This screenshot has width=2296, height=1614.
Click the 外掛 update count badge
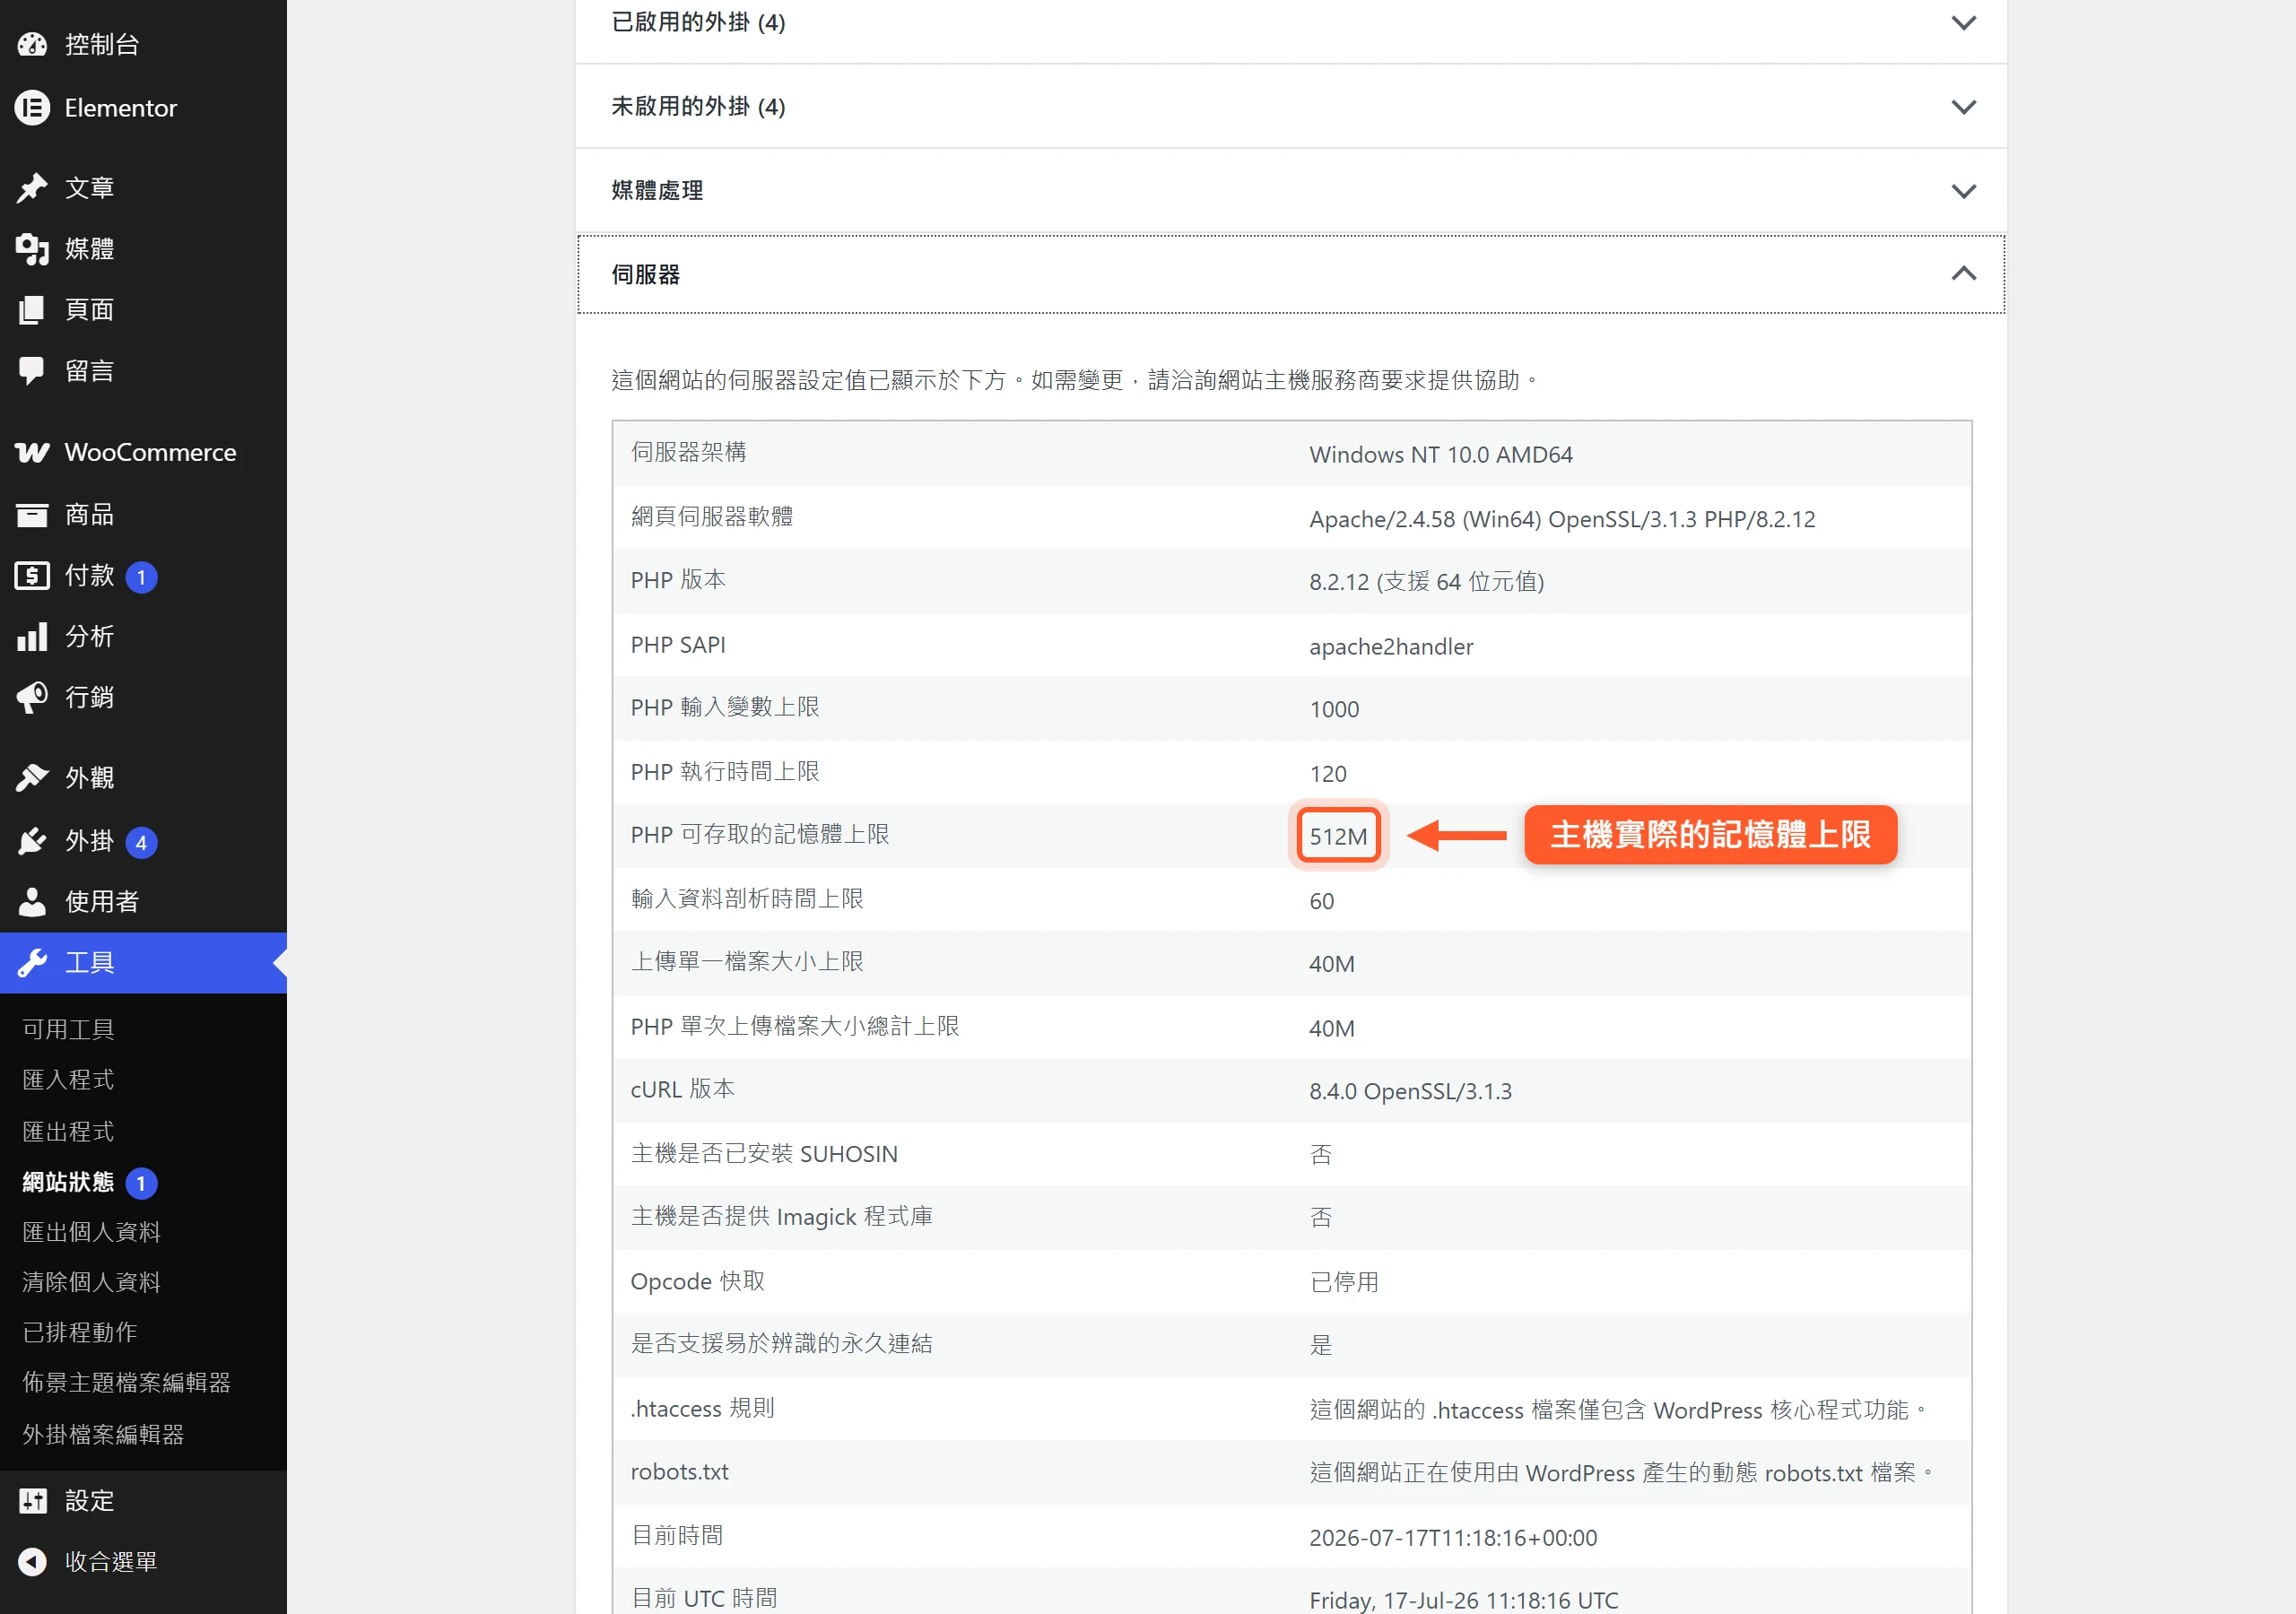click(141, 843)
